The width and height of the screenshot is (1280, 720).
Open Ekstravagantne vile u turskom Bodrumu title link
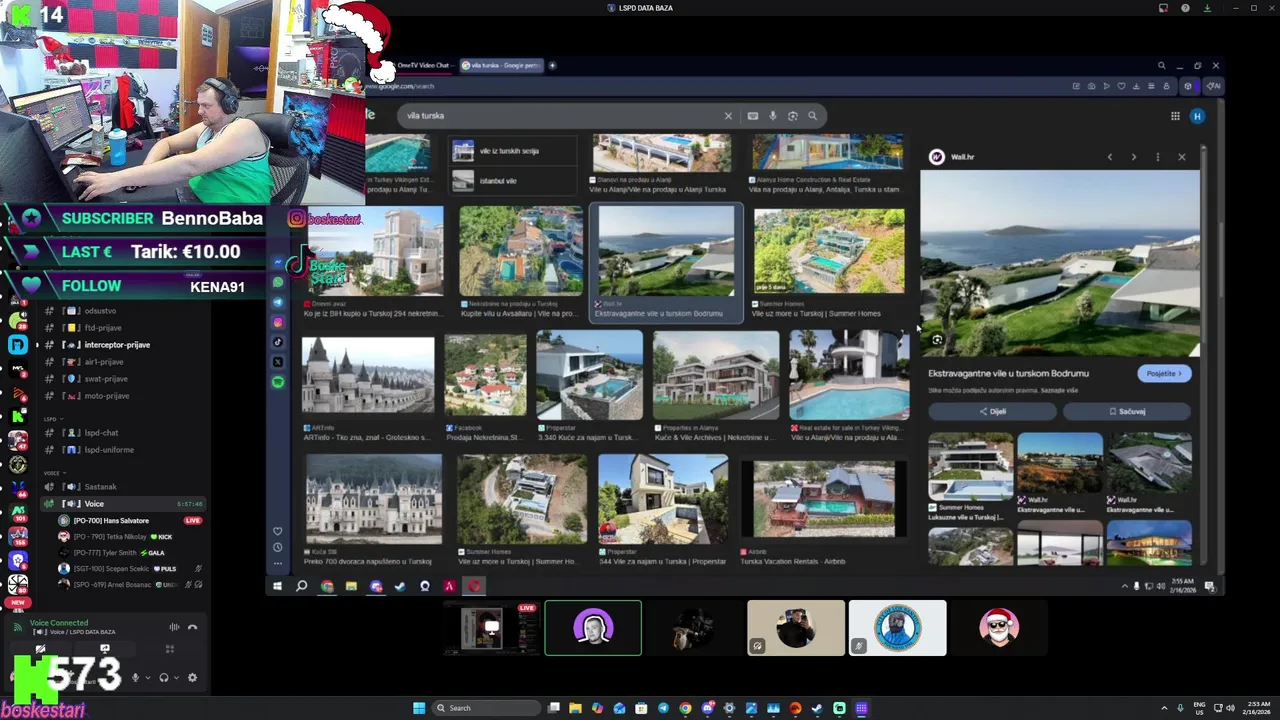tap(1008, 373)
